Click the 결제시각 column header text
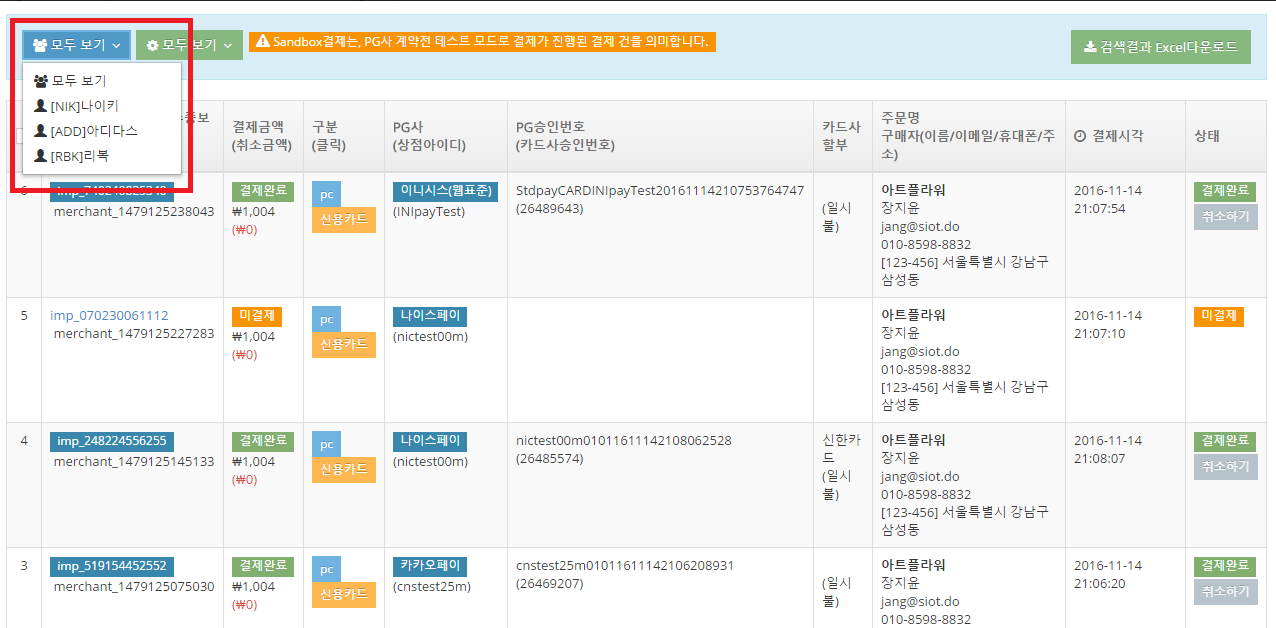The height and width of the screenshot is (628, 1276). tap(1118, 136)
